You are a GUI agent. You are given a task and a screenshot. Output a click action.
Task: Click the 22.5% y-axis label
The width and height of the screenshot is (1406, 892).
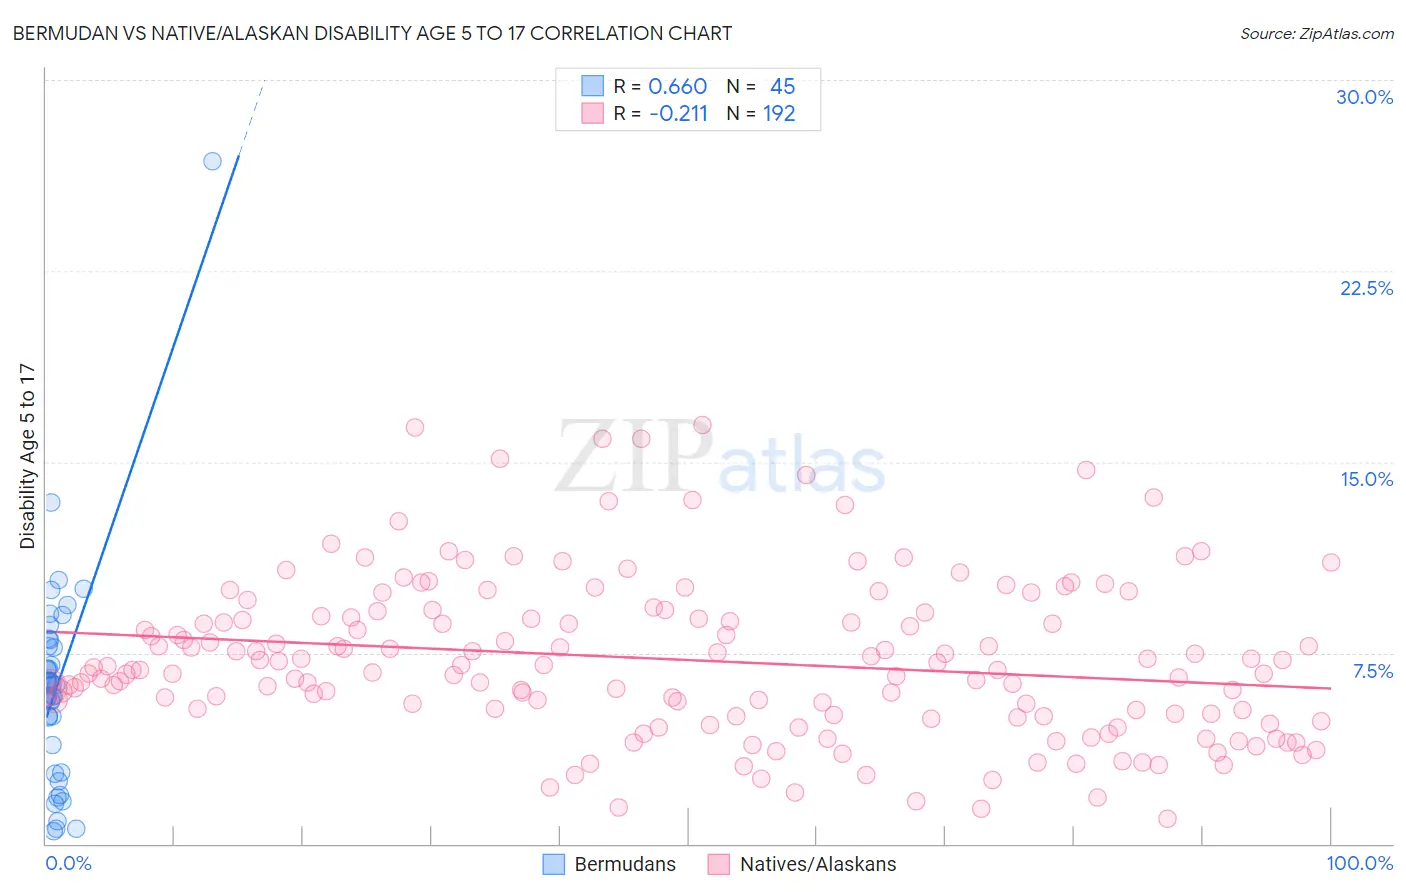click(x=1366, y=288)
